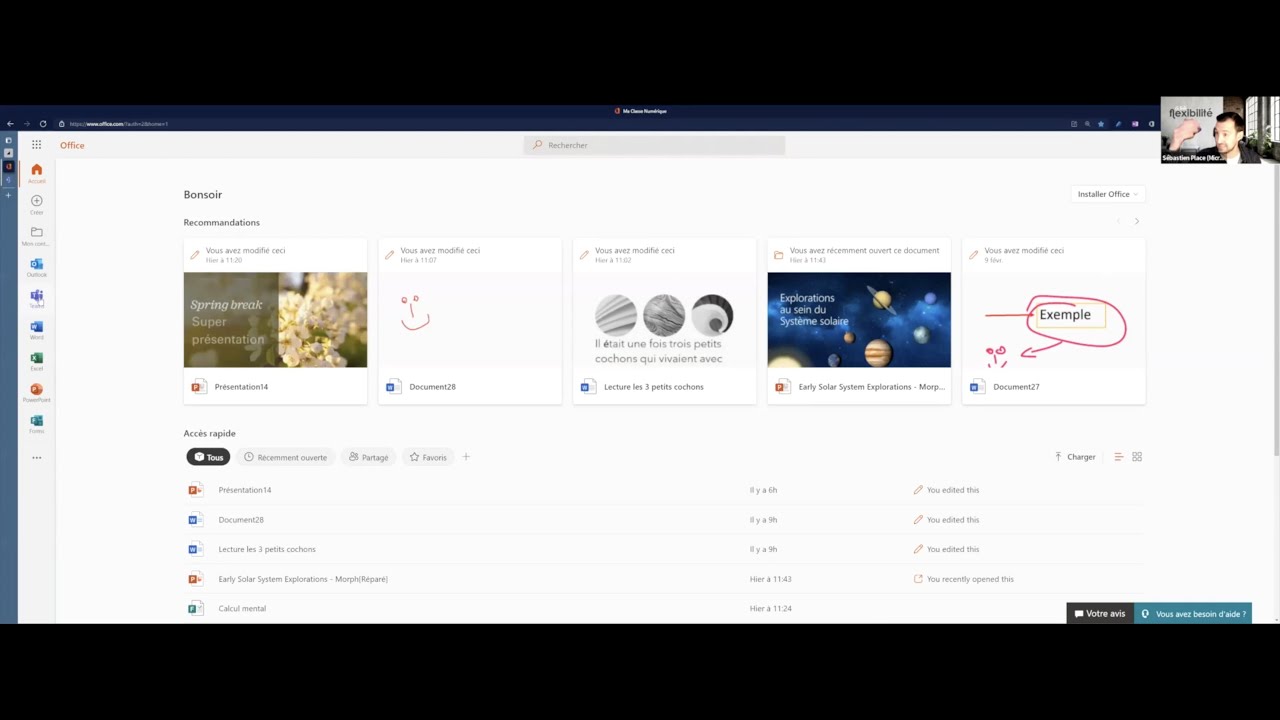Click 'You recently opened this' text
The width and height of the screenshot is (1280, 720).
[970, 579]
